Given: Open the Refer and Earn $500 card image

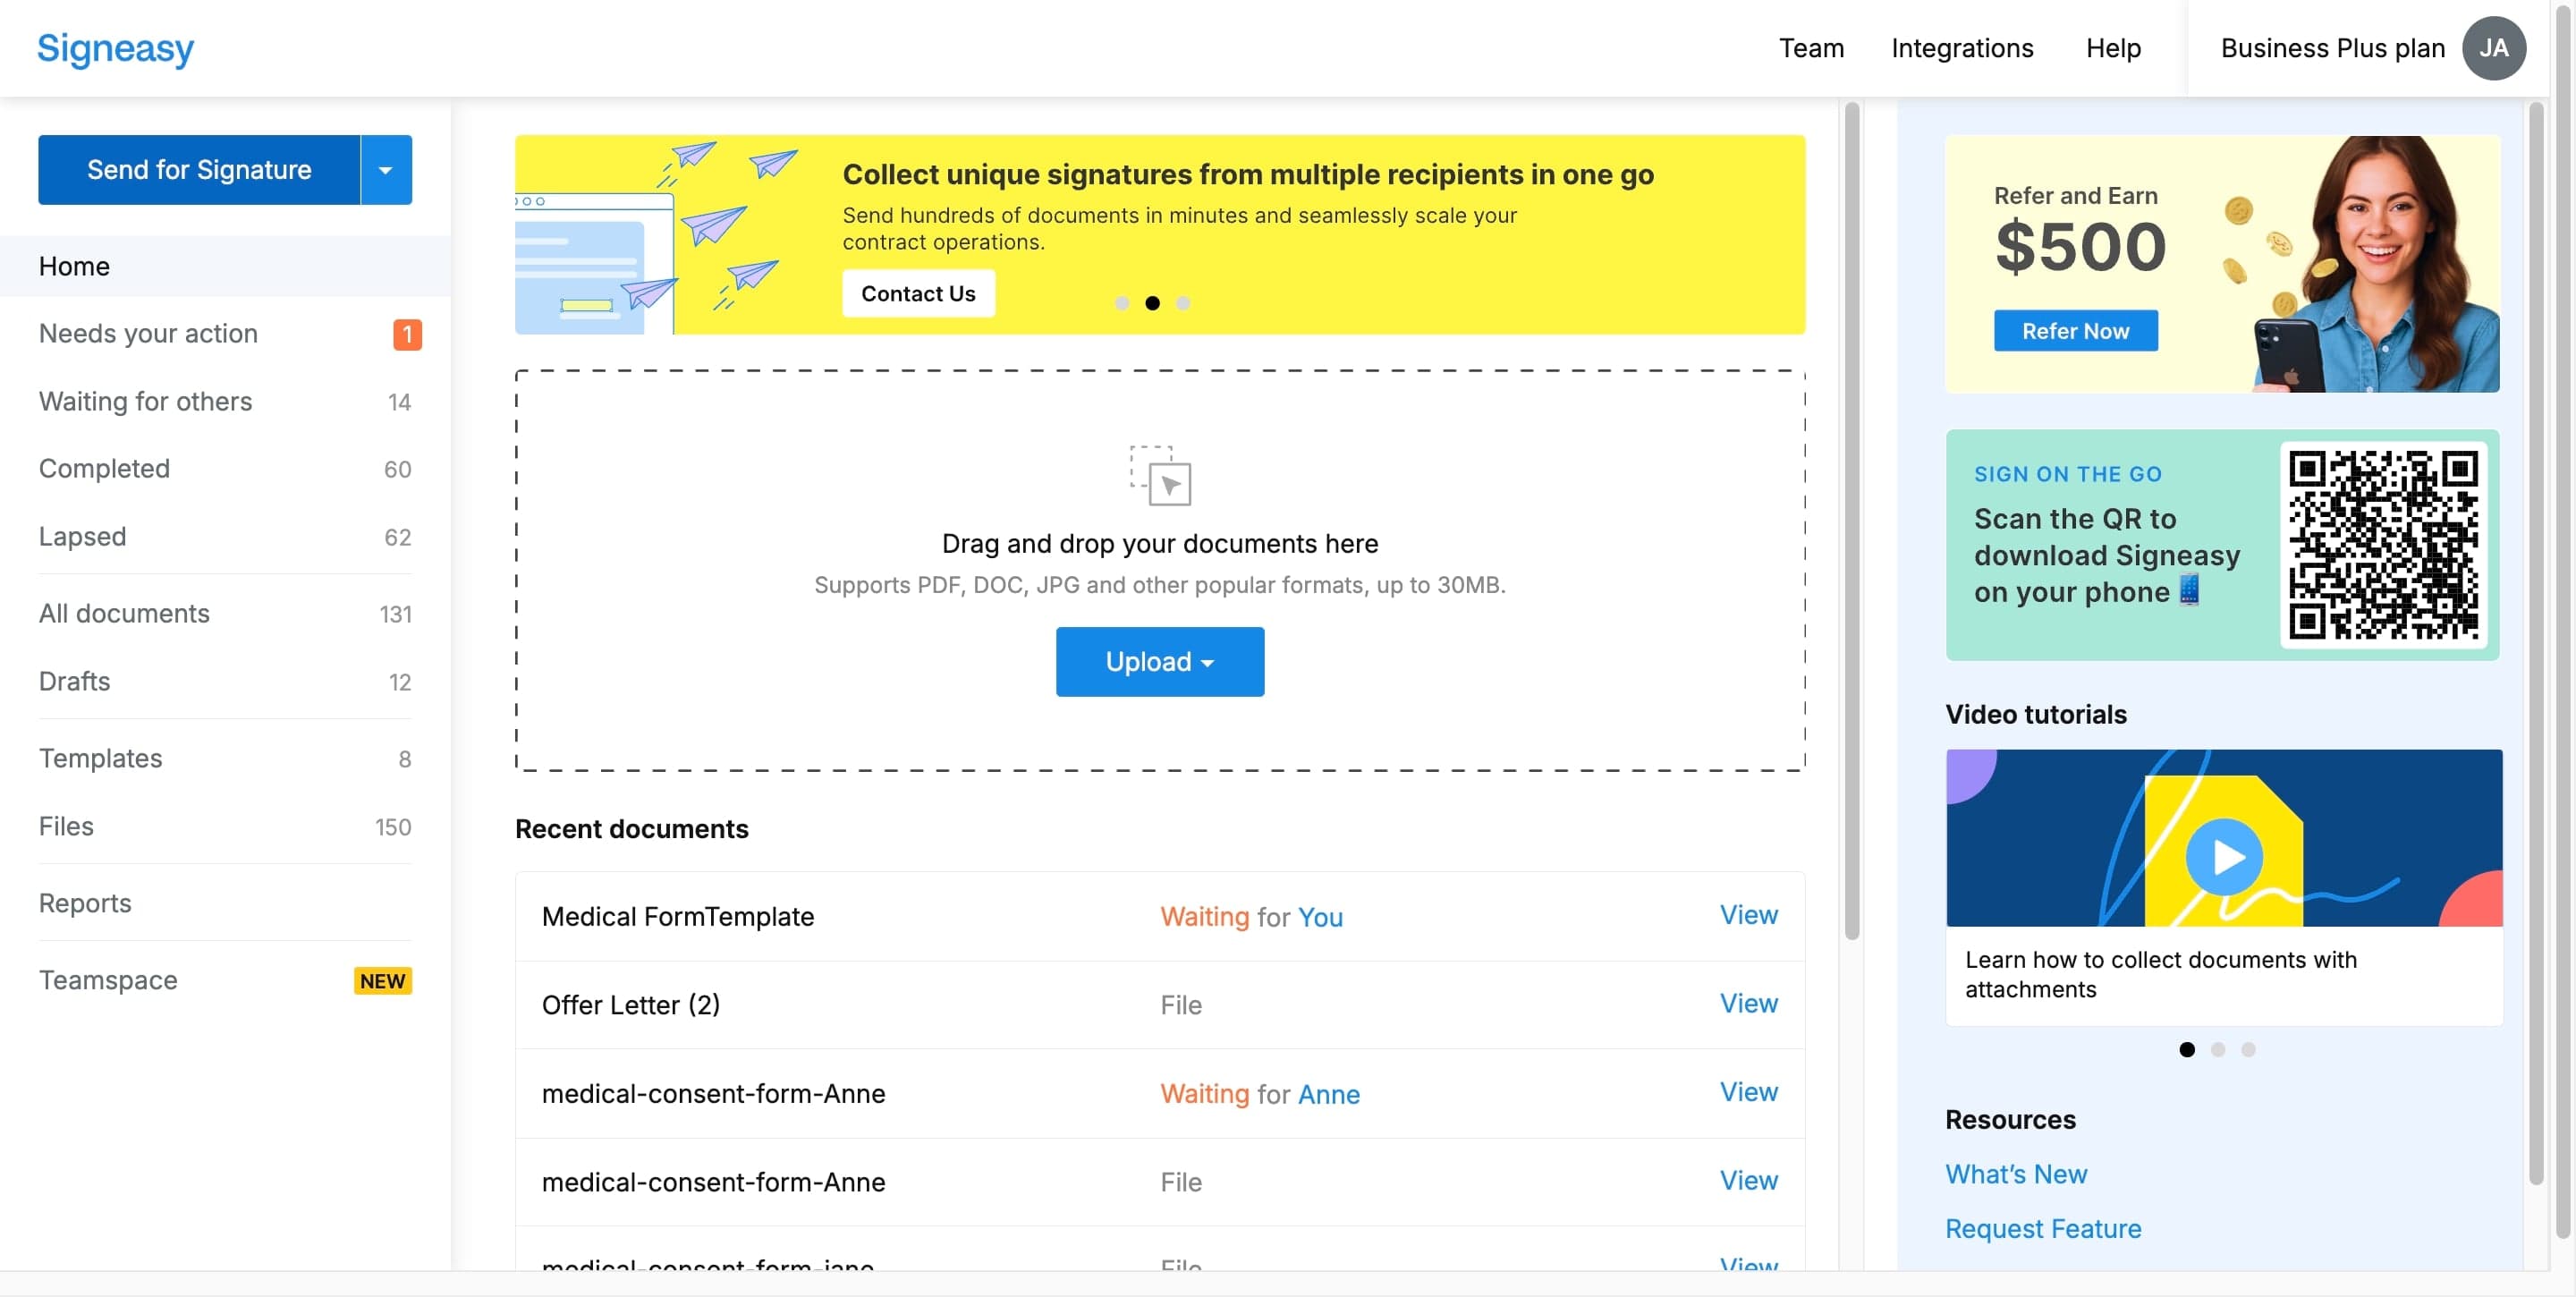Looking at the screenshot, I should (x=2222, y=264).
